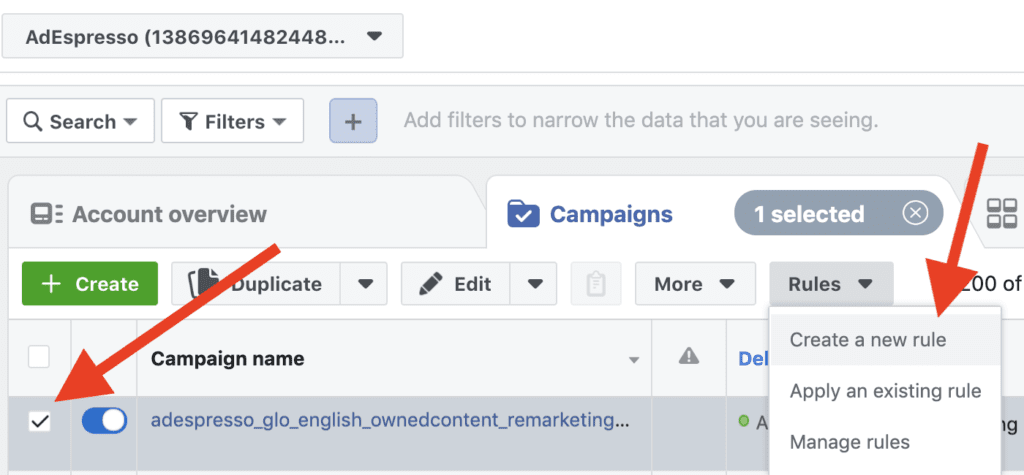
Task: Click the grid icon right of the Campaigns tab
Action: (1002, 214)
